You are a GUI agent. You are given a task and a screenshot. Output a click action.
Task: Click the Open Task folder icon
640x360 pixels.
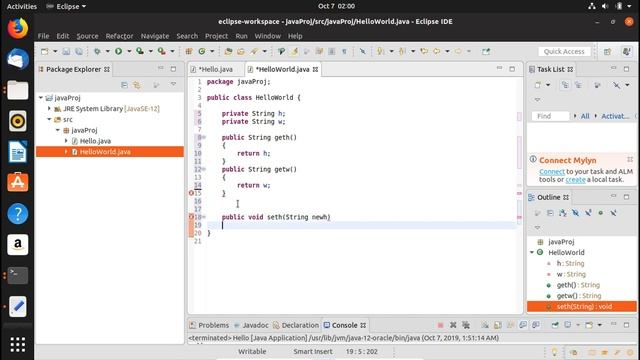click(x=241, y=51)
